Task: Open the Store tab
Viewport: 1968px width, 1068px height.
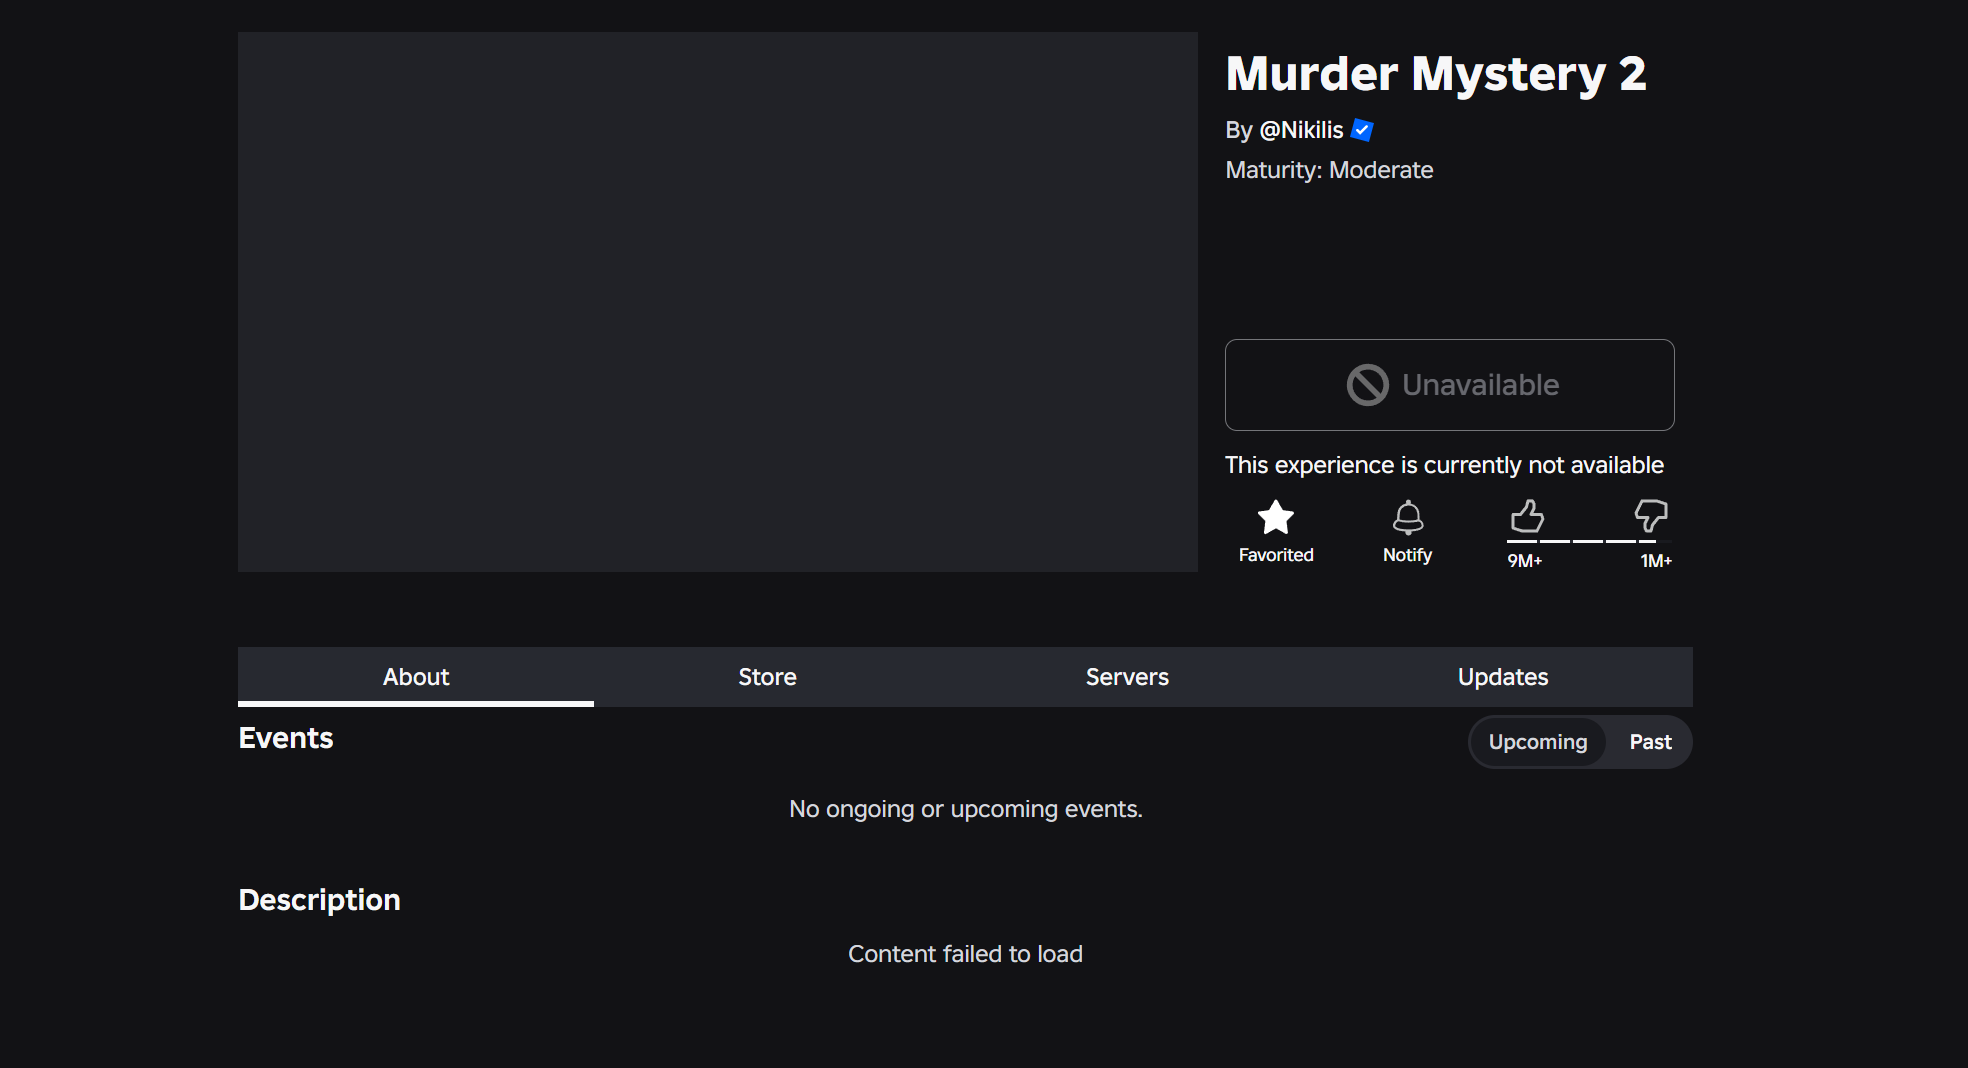Action: coord(767,677)
